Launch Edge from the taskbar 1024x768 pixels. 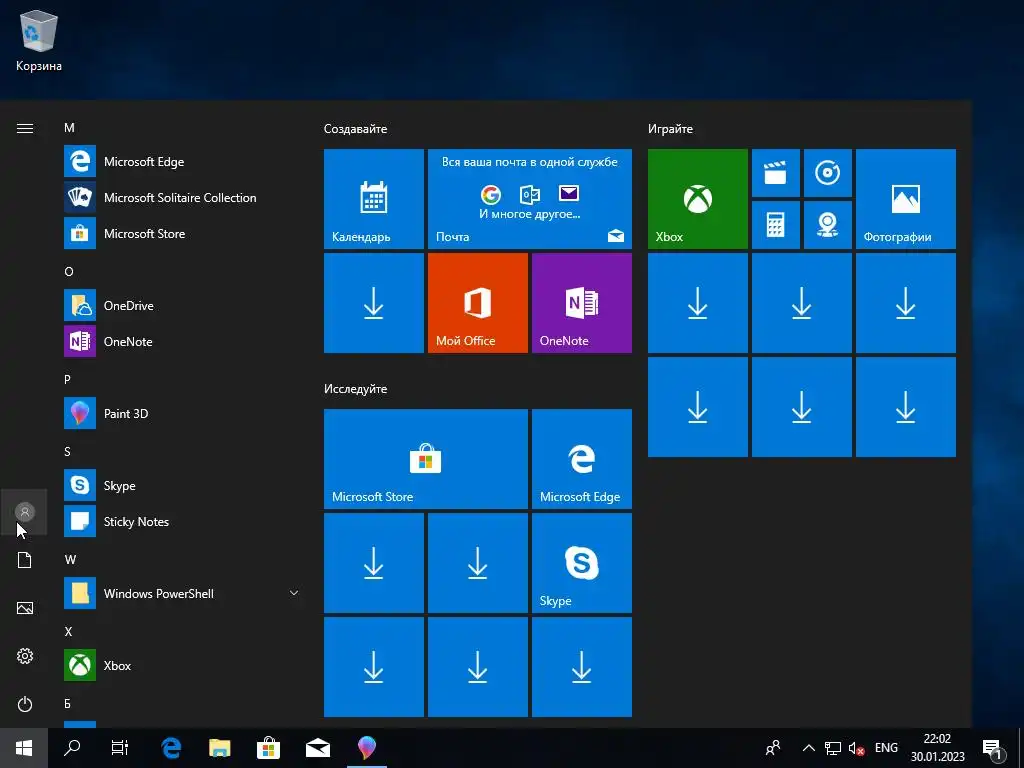(x=171, y=748)
